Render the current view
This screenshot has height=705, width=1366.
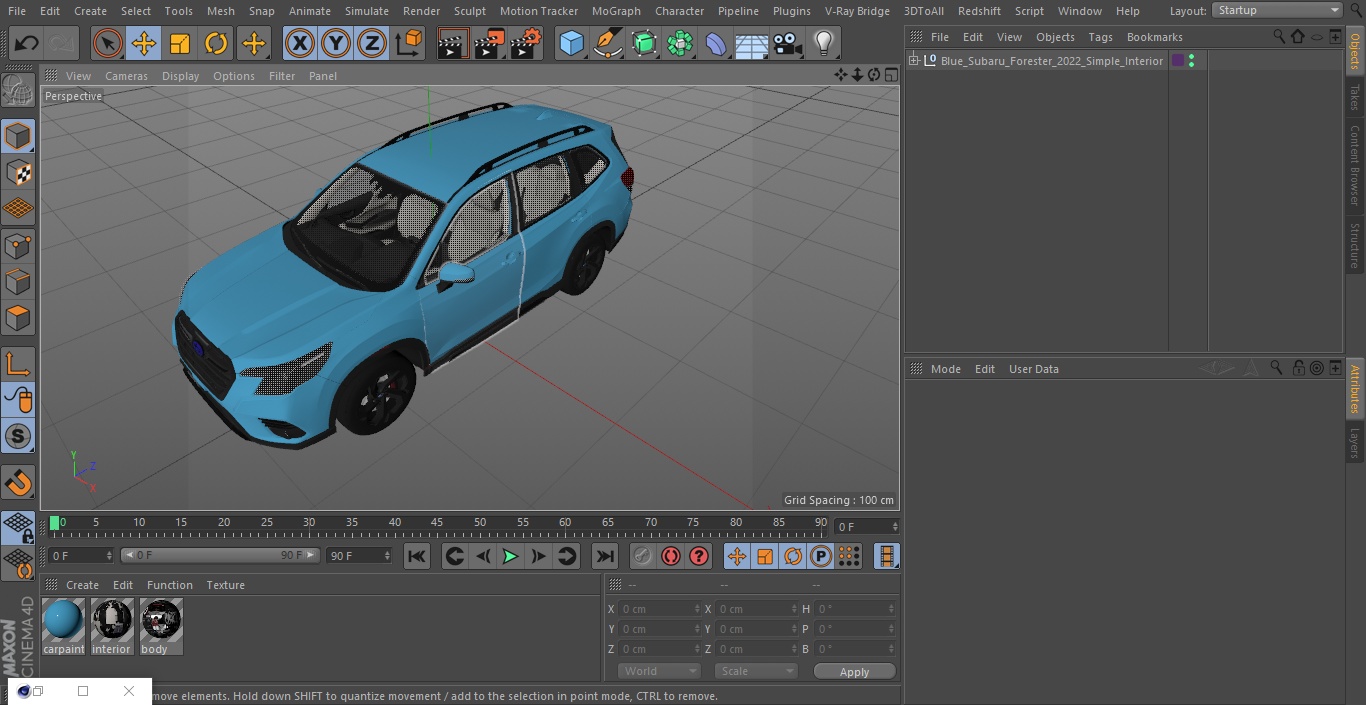pos(453,43)
